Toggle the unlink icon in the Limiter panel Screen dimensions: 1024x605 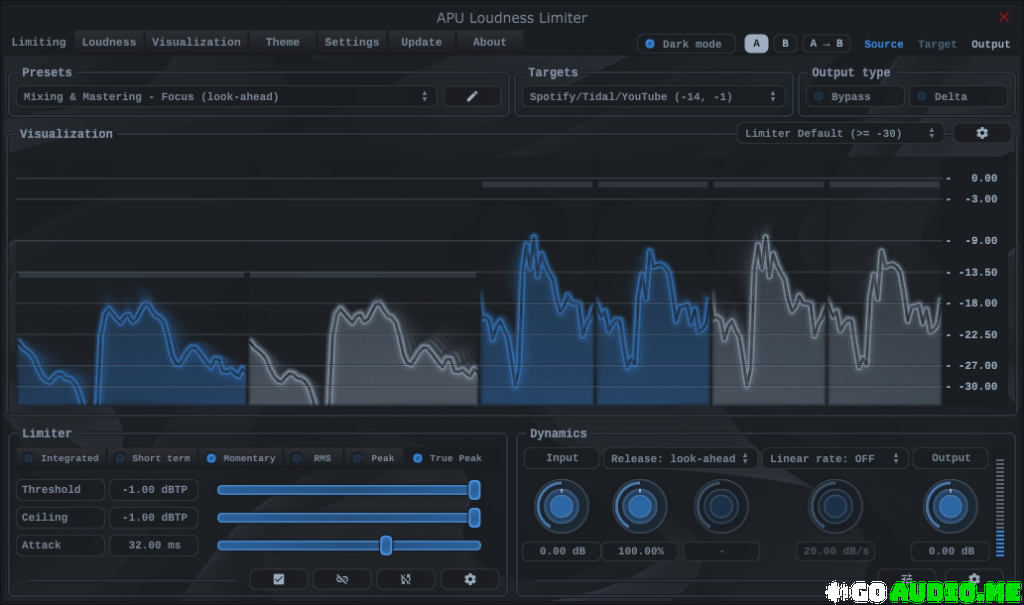point(342,578)
